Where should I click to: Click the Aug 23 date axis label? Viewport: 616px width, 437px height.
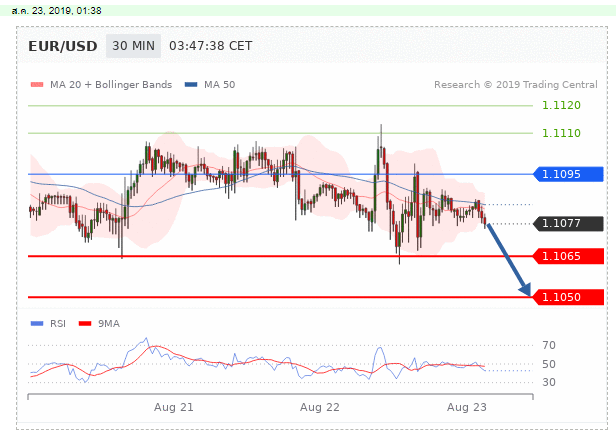(x=467, y=407)
